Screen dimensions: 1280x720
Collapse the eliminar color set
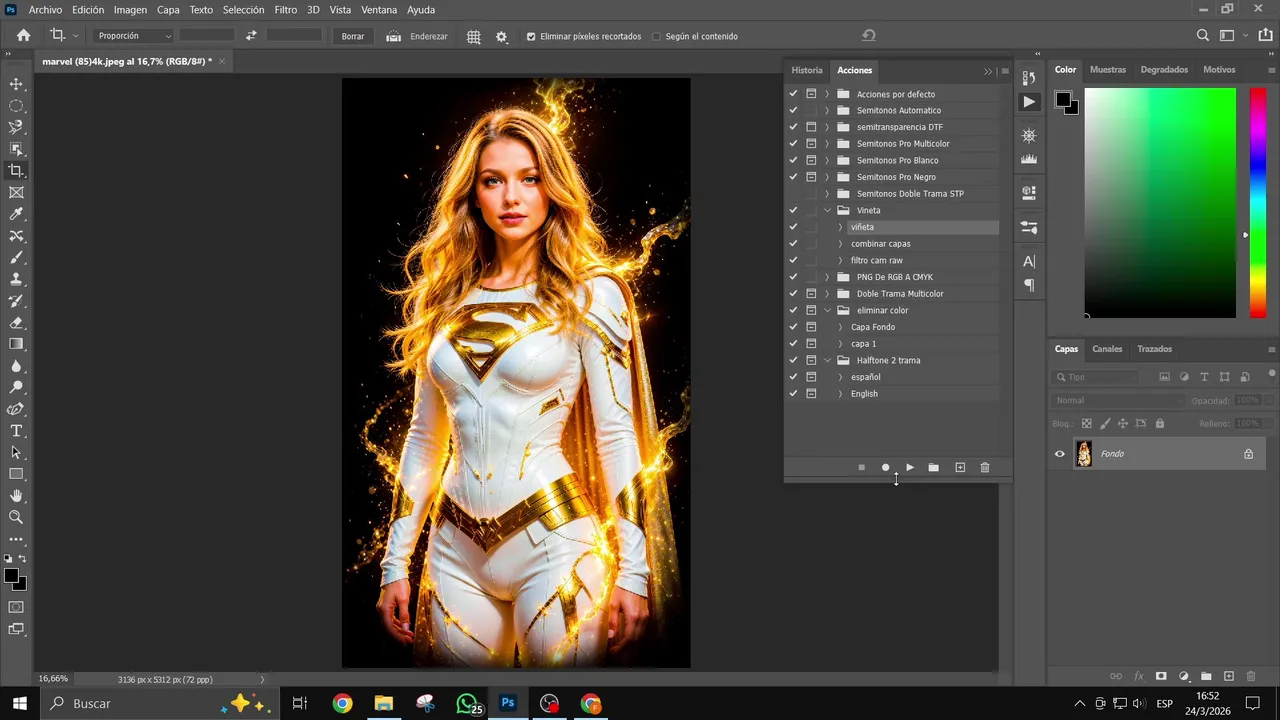pyautogui.click(x=827, y=310)
